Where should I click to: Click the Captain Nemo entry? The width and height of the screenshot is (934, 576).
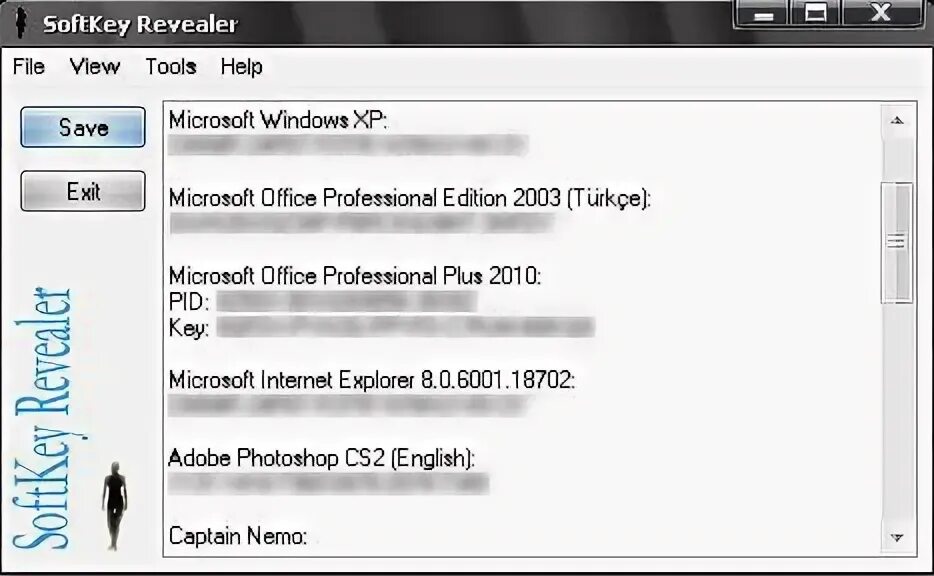coord(238,536)
